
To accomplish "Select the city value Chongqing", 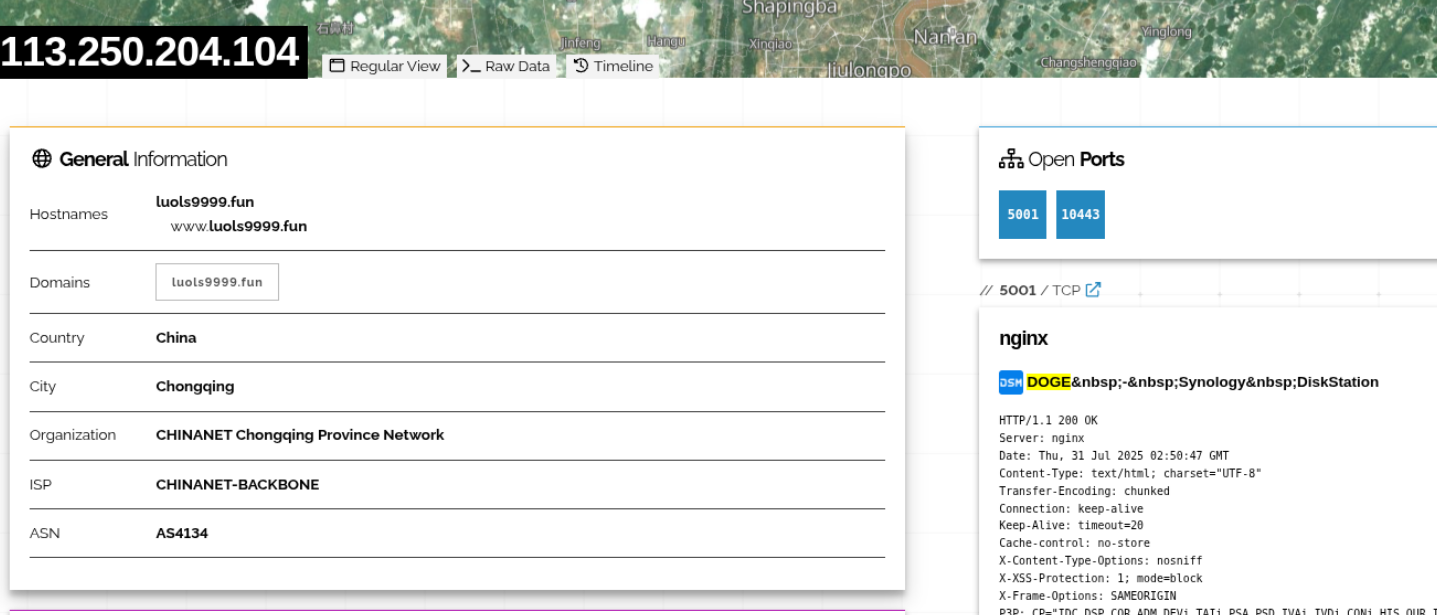I will (x=195, y=387).
